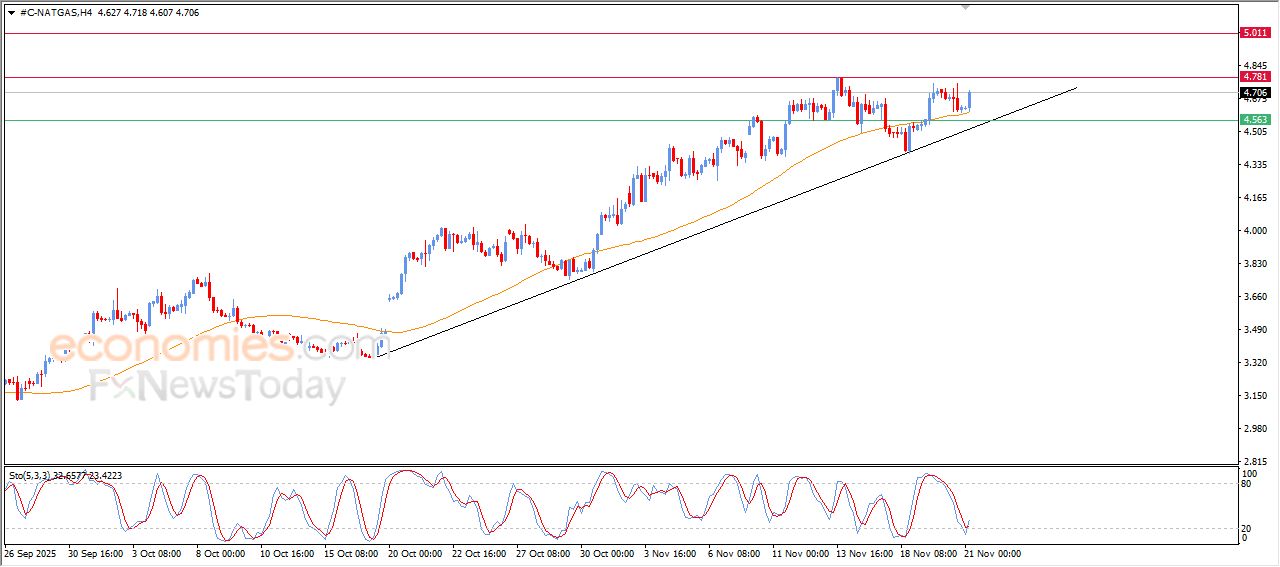This screenshot has width=1280, height=567.
Task: Click the 80 level on stochastic scale
Action: point(1246,484)
